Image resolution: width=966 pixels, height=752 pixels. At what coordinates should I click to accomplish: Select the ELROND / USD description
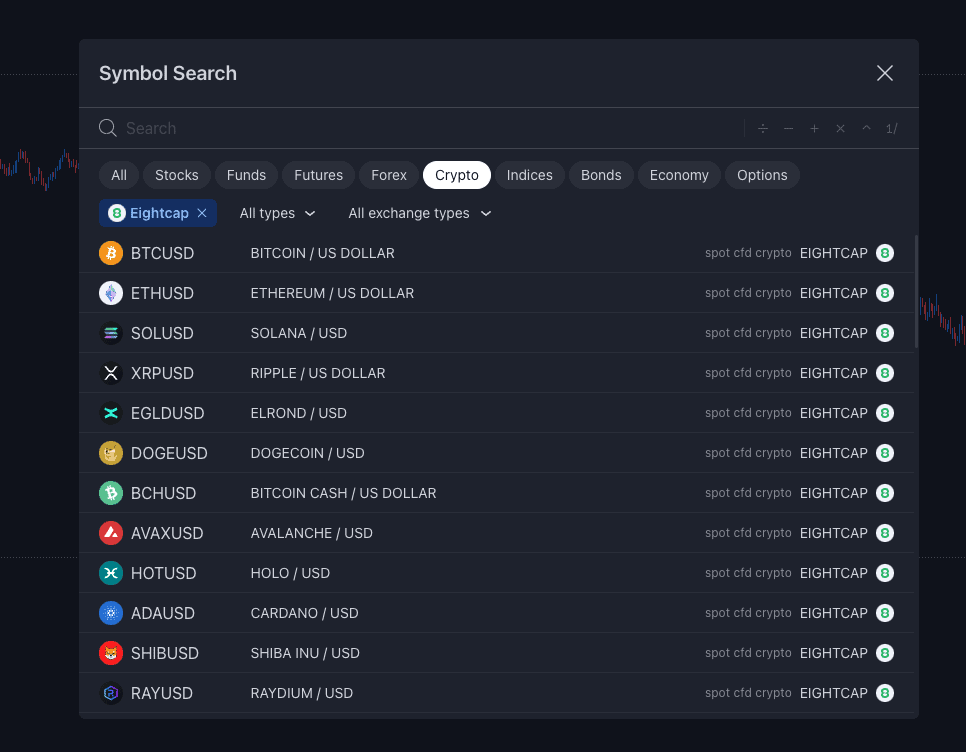pos(299,413)
